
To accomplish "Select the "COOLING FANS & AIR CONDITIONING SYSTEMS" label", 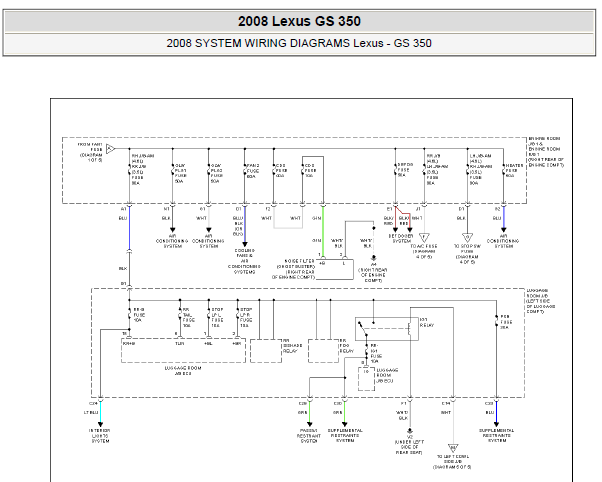I will point(245,261).
